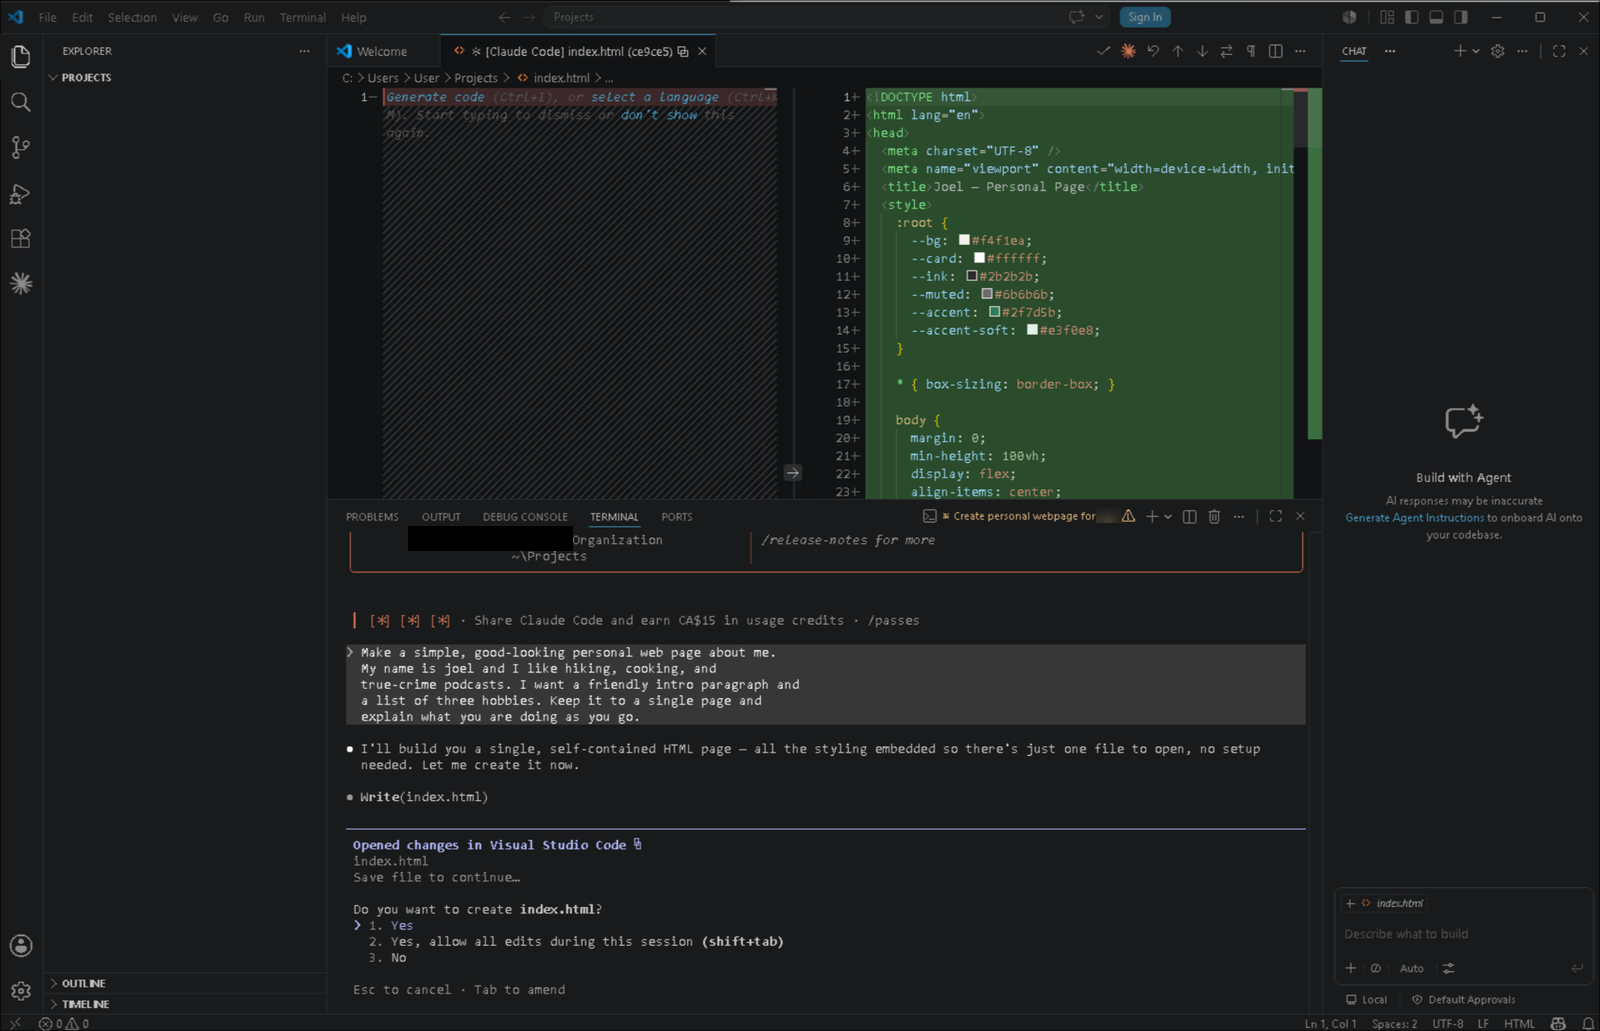Click the --bg color swatch #f4f1ea
Image resolution: width=1600 pixels, height=1031 pixels.
pos(964,240)
